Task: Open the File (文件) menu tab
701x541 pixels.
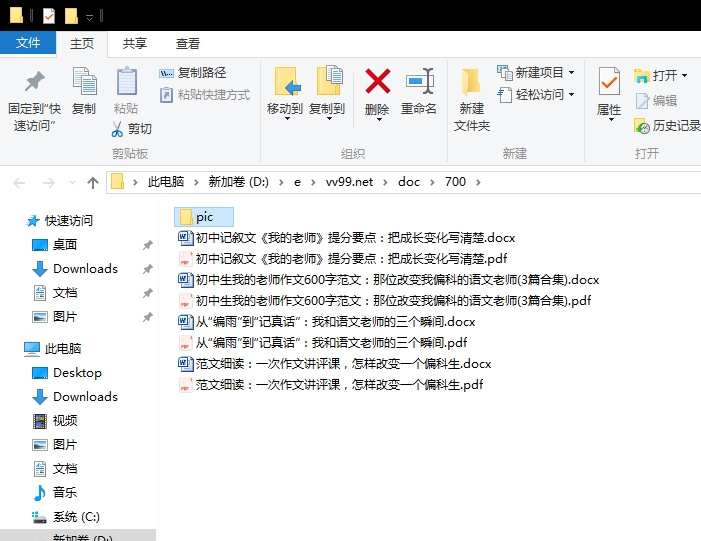Action: 28,43
